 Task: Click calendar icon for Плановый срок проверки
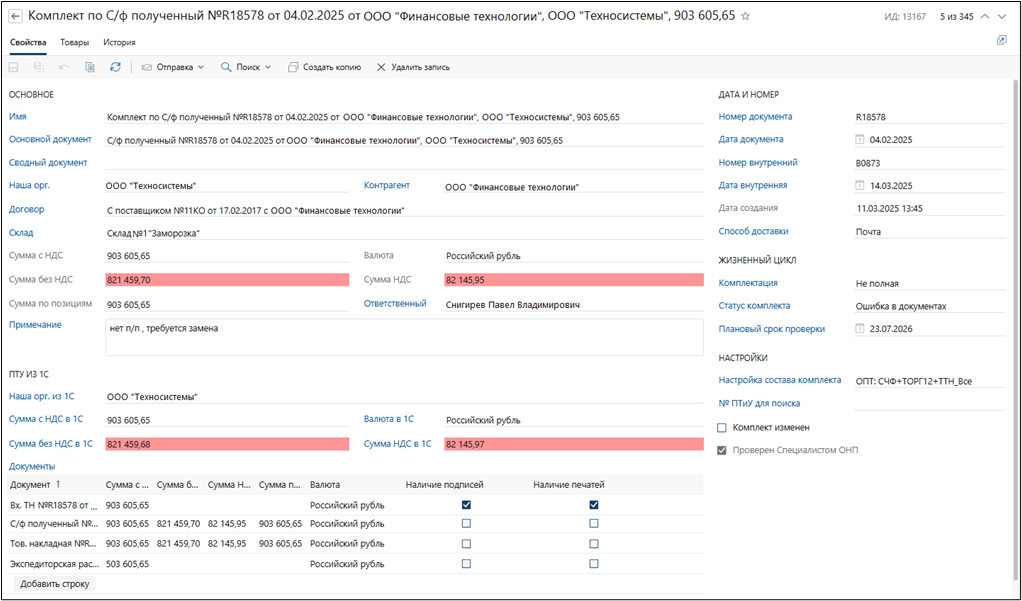coord(860,329)
